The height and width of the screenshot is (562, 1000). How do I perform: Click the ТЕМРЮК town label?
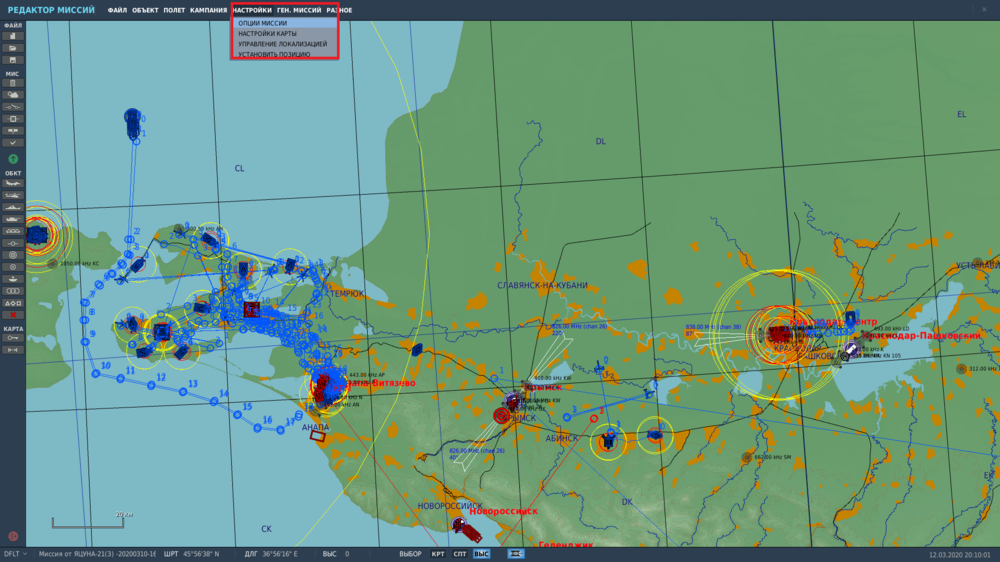(x=347, y=293)
